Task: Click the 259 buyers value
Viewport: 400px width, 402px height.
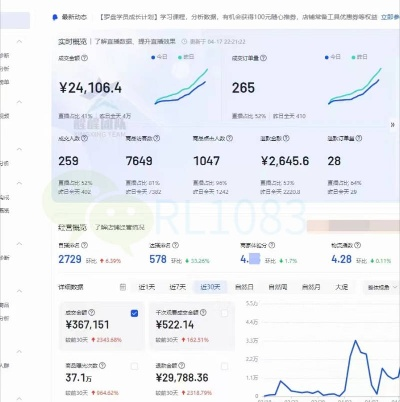Action: tap(68, 161)
